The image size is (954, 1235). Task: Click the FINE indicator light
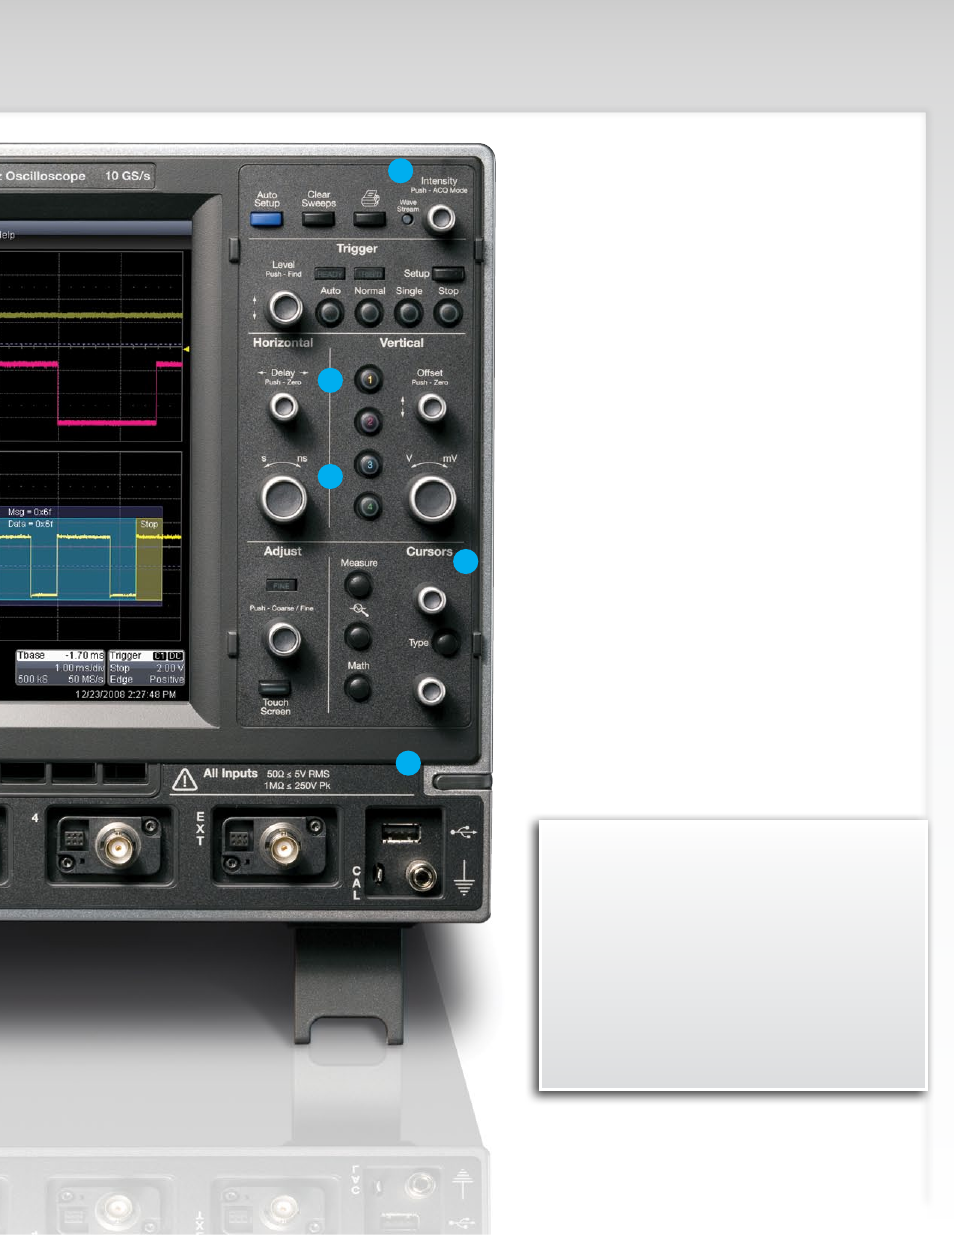coord(281,585)
